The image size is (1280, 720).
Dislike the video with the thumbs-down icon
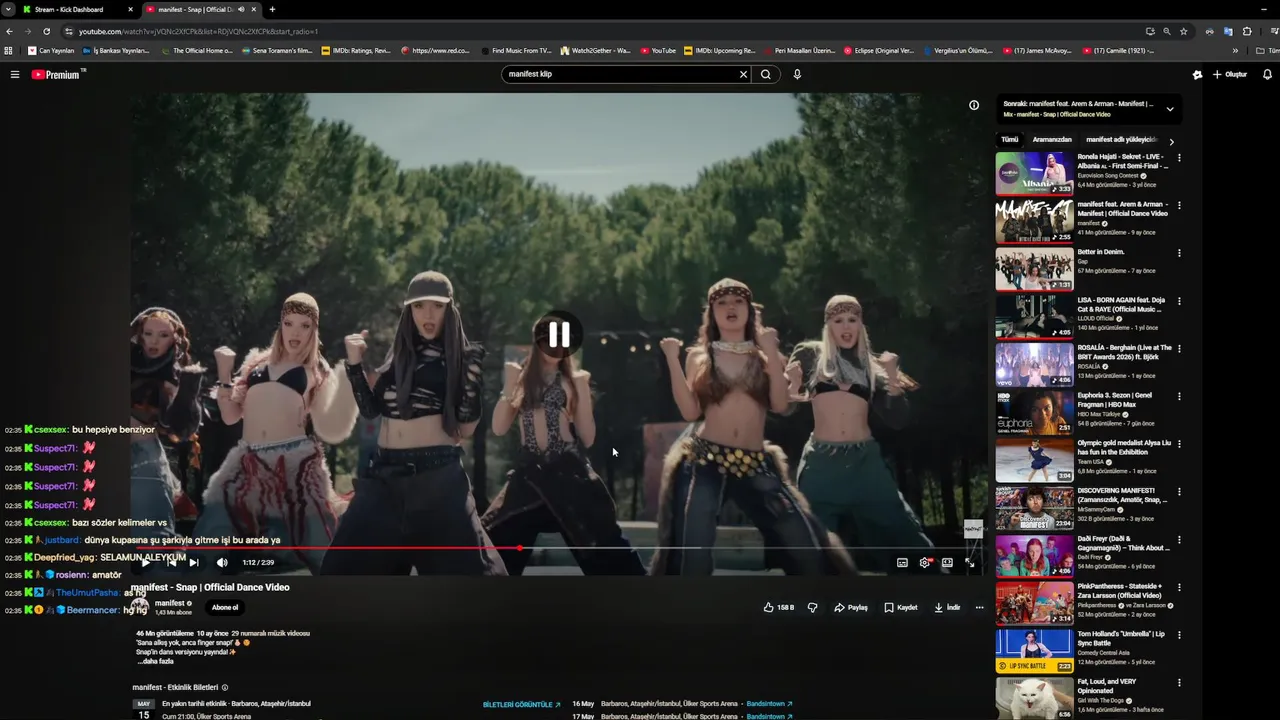(812, 607)
